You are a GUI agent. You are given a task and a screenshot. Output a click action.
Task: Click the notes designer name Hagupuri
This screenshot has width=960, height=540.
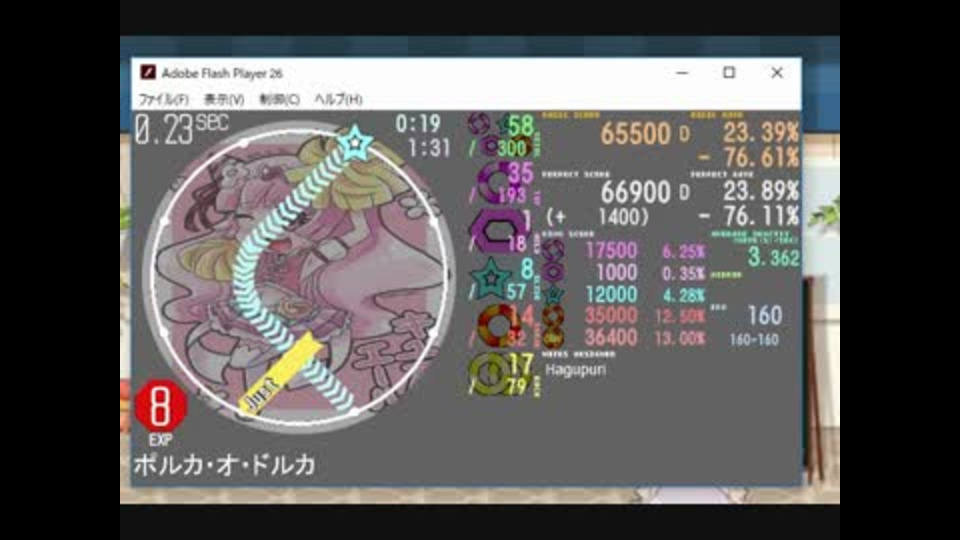(575, 370)
